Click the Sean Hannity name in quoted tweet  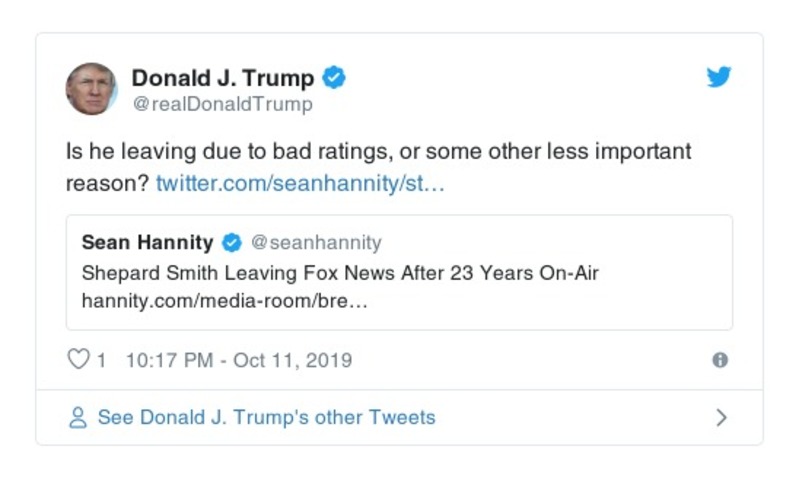[x=147, y=243]
